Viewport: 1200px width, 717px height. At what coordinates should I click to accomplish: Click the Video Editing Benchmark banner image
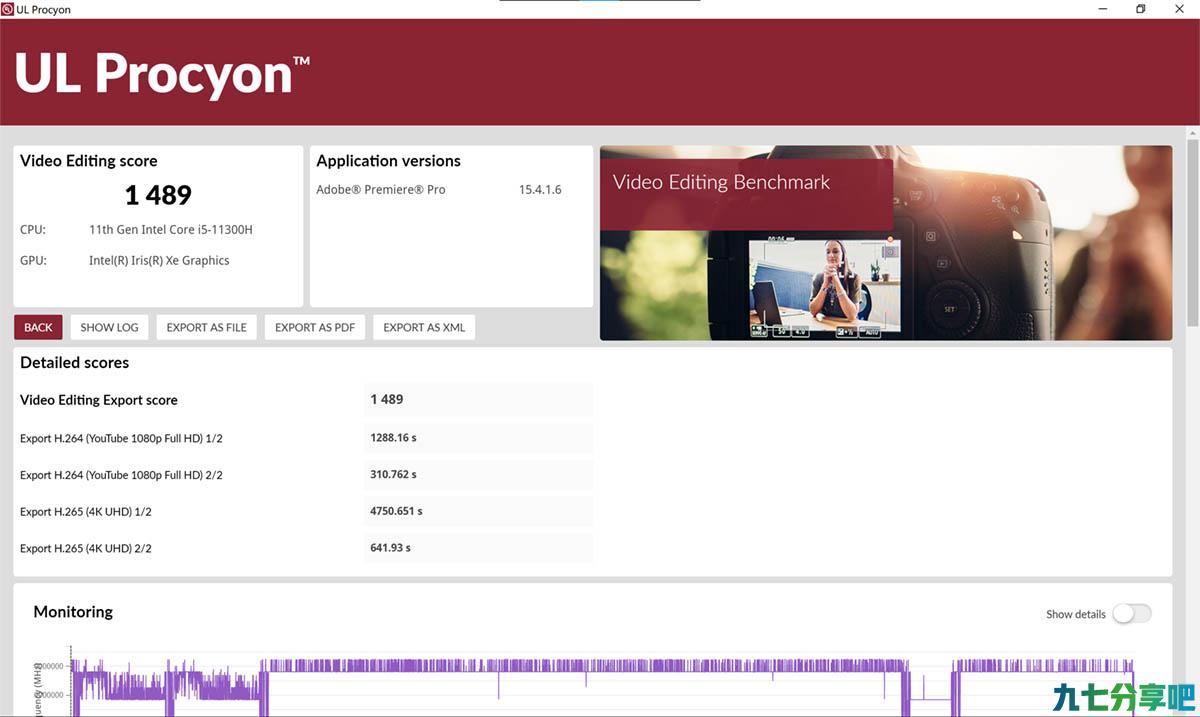(x=886, y=243)
